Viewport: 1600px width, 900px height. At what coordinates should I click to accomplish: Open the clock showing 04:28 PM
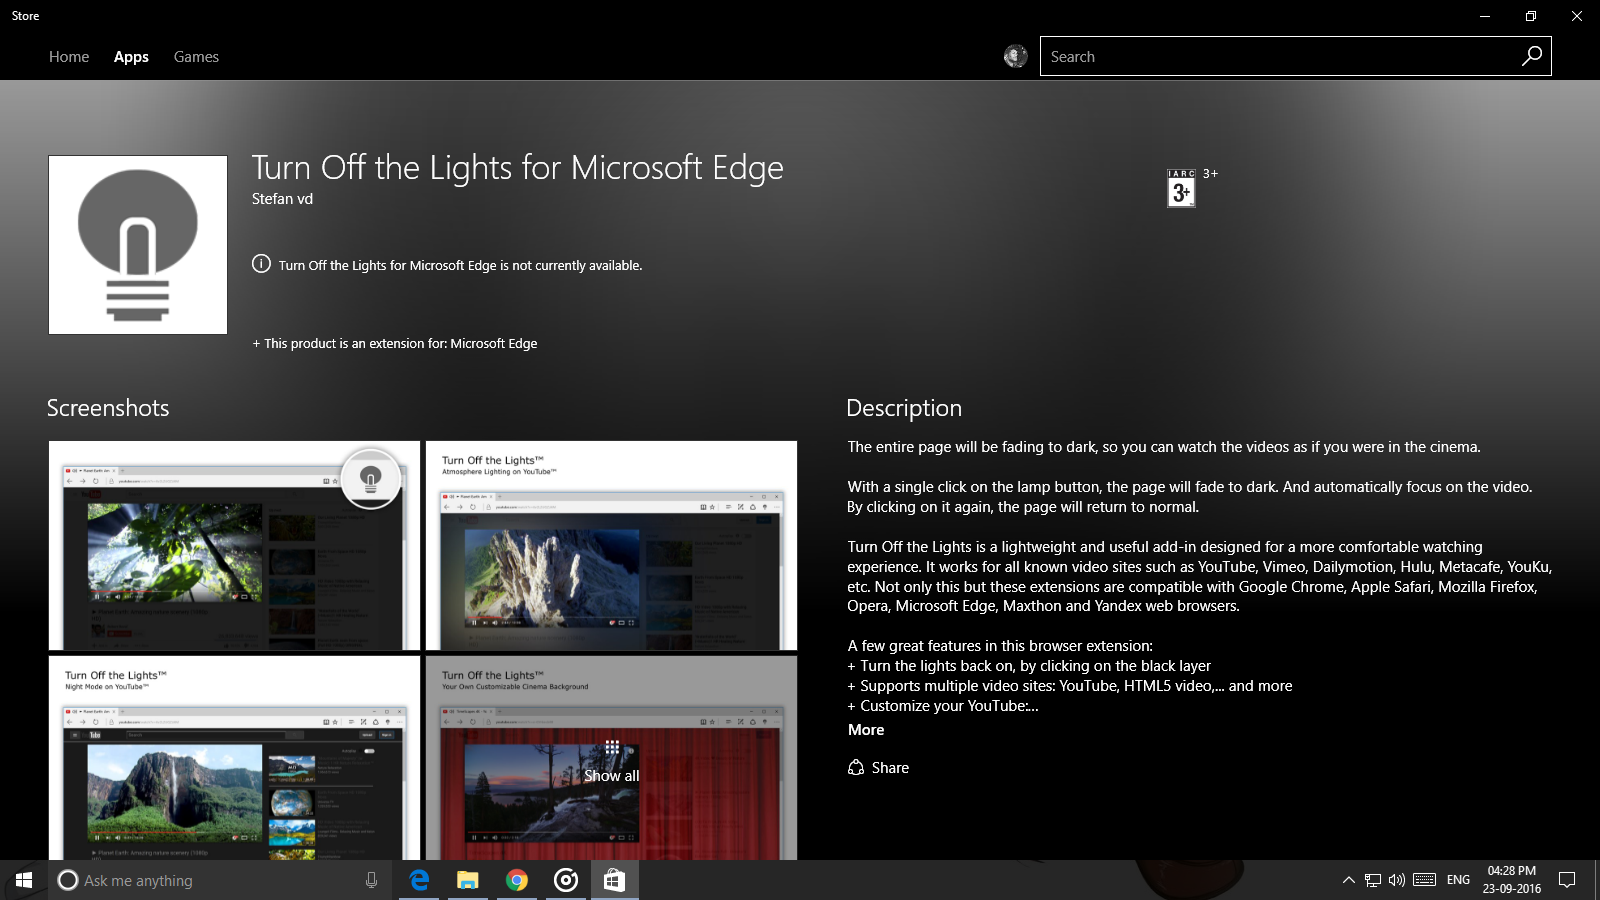click(x=1512, y=880)
